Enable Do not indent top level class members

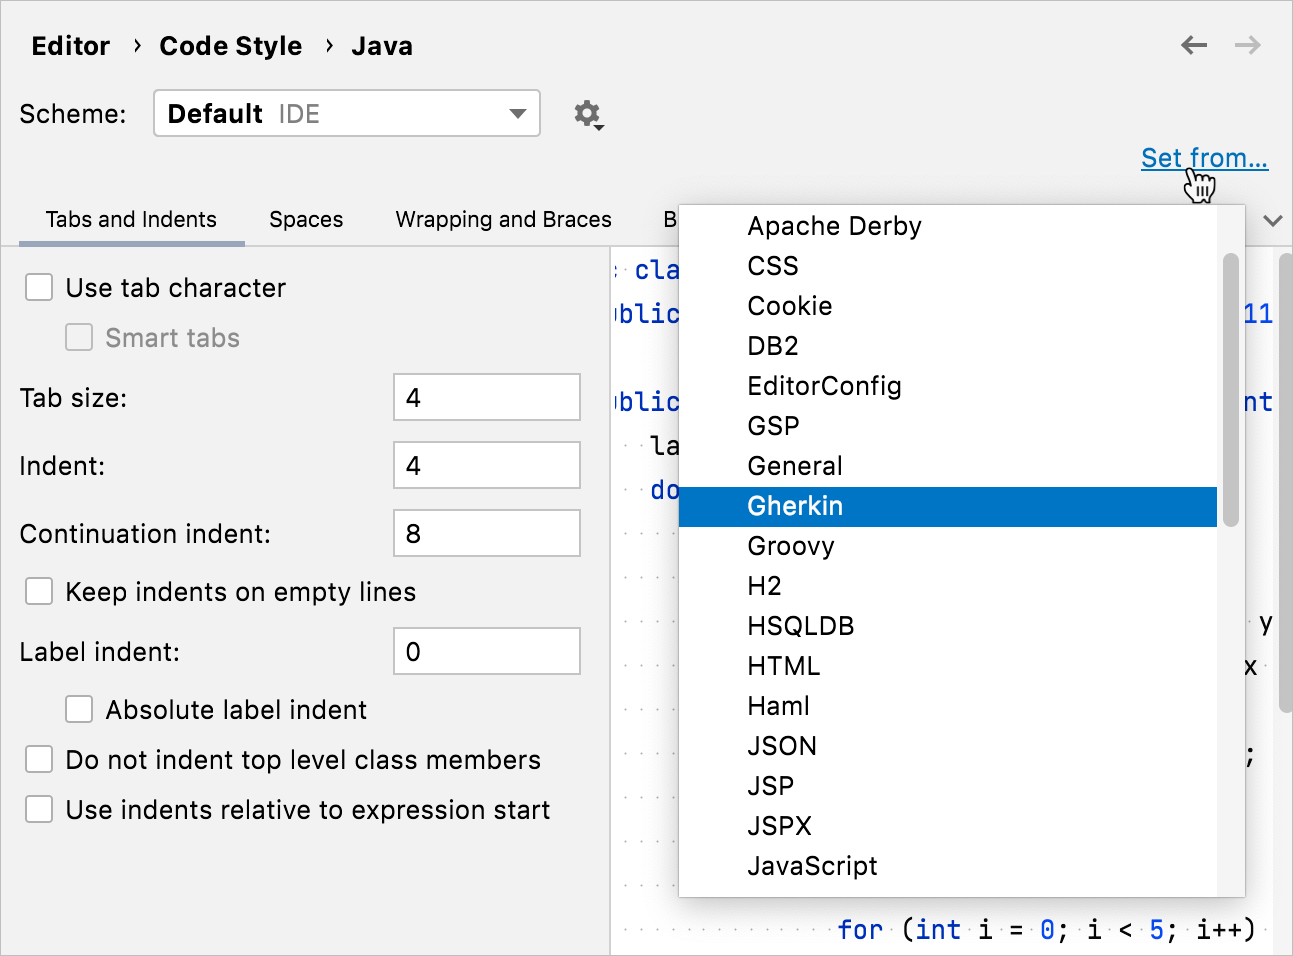point(38,759)
